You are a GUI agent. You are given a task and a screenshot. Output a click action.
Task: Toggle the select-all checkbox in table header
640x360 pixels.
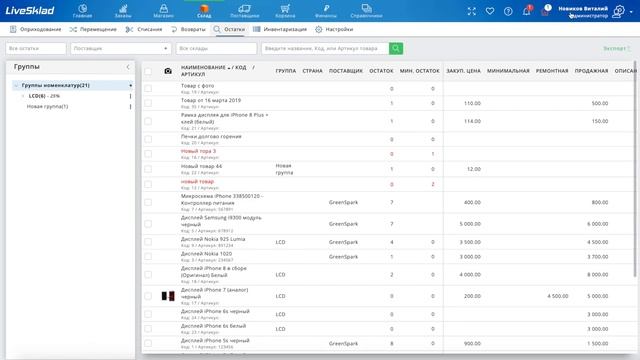(148, 71)
